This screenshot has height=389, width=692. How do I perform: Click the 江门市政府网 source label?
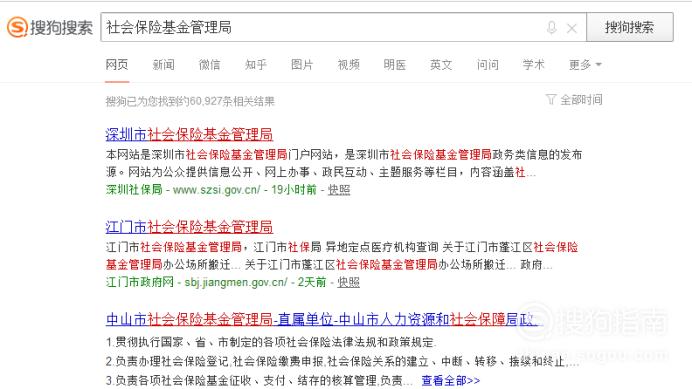tap(140, 282)
